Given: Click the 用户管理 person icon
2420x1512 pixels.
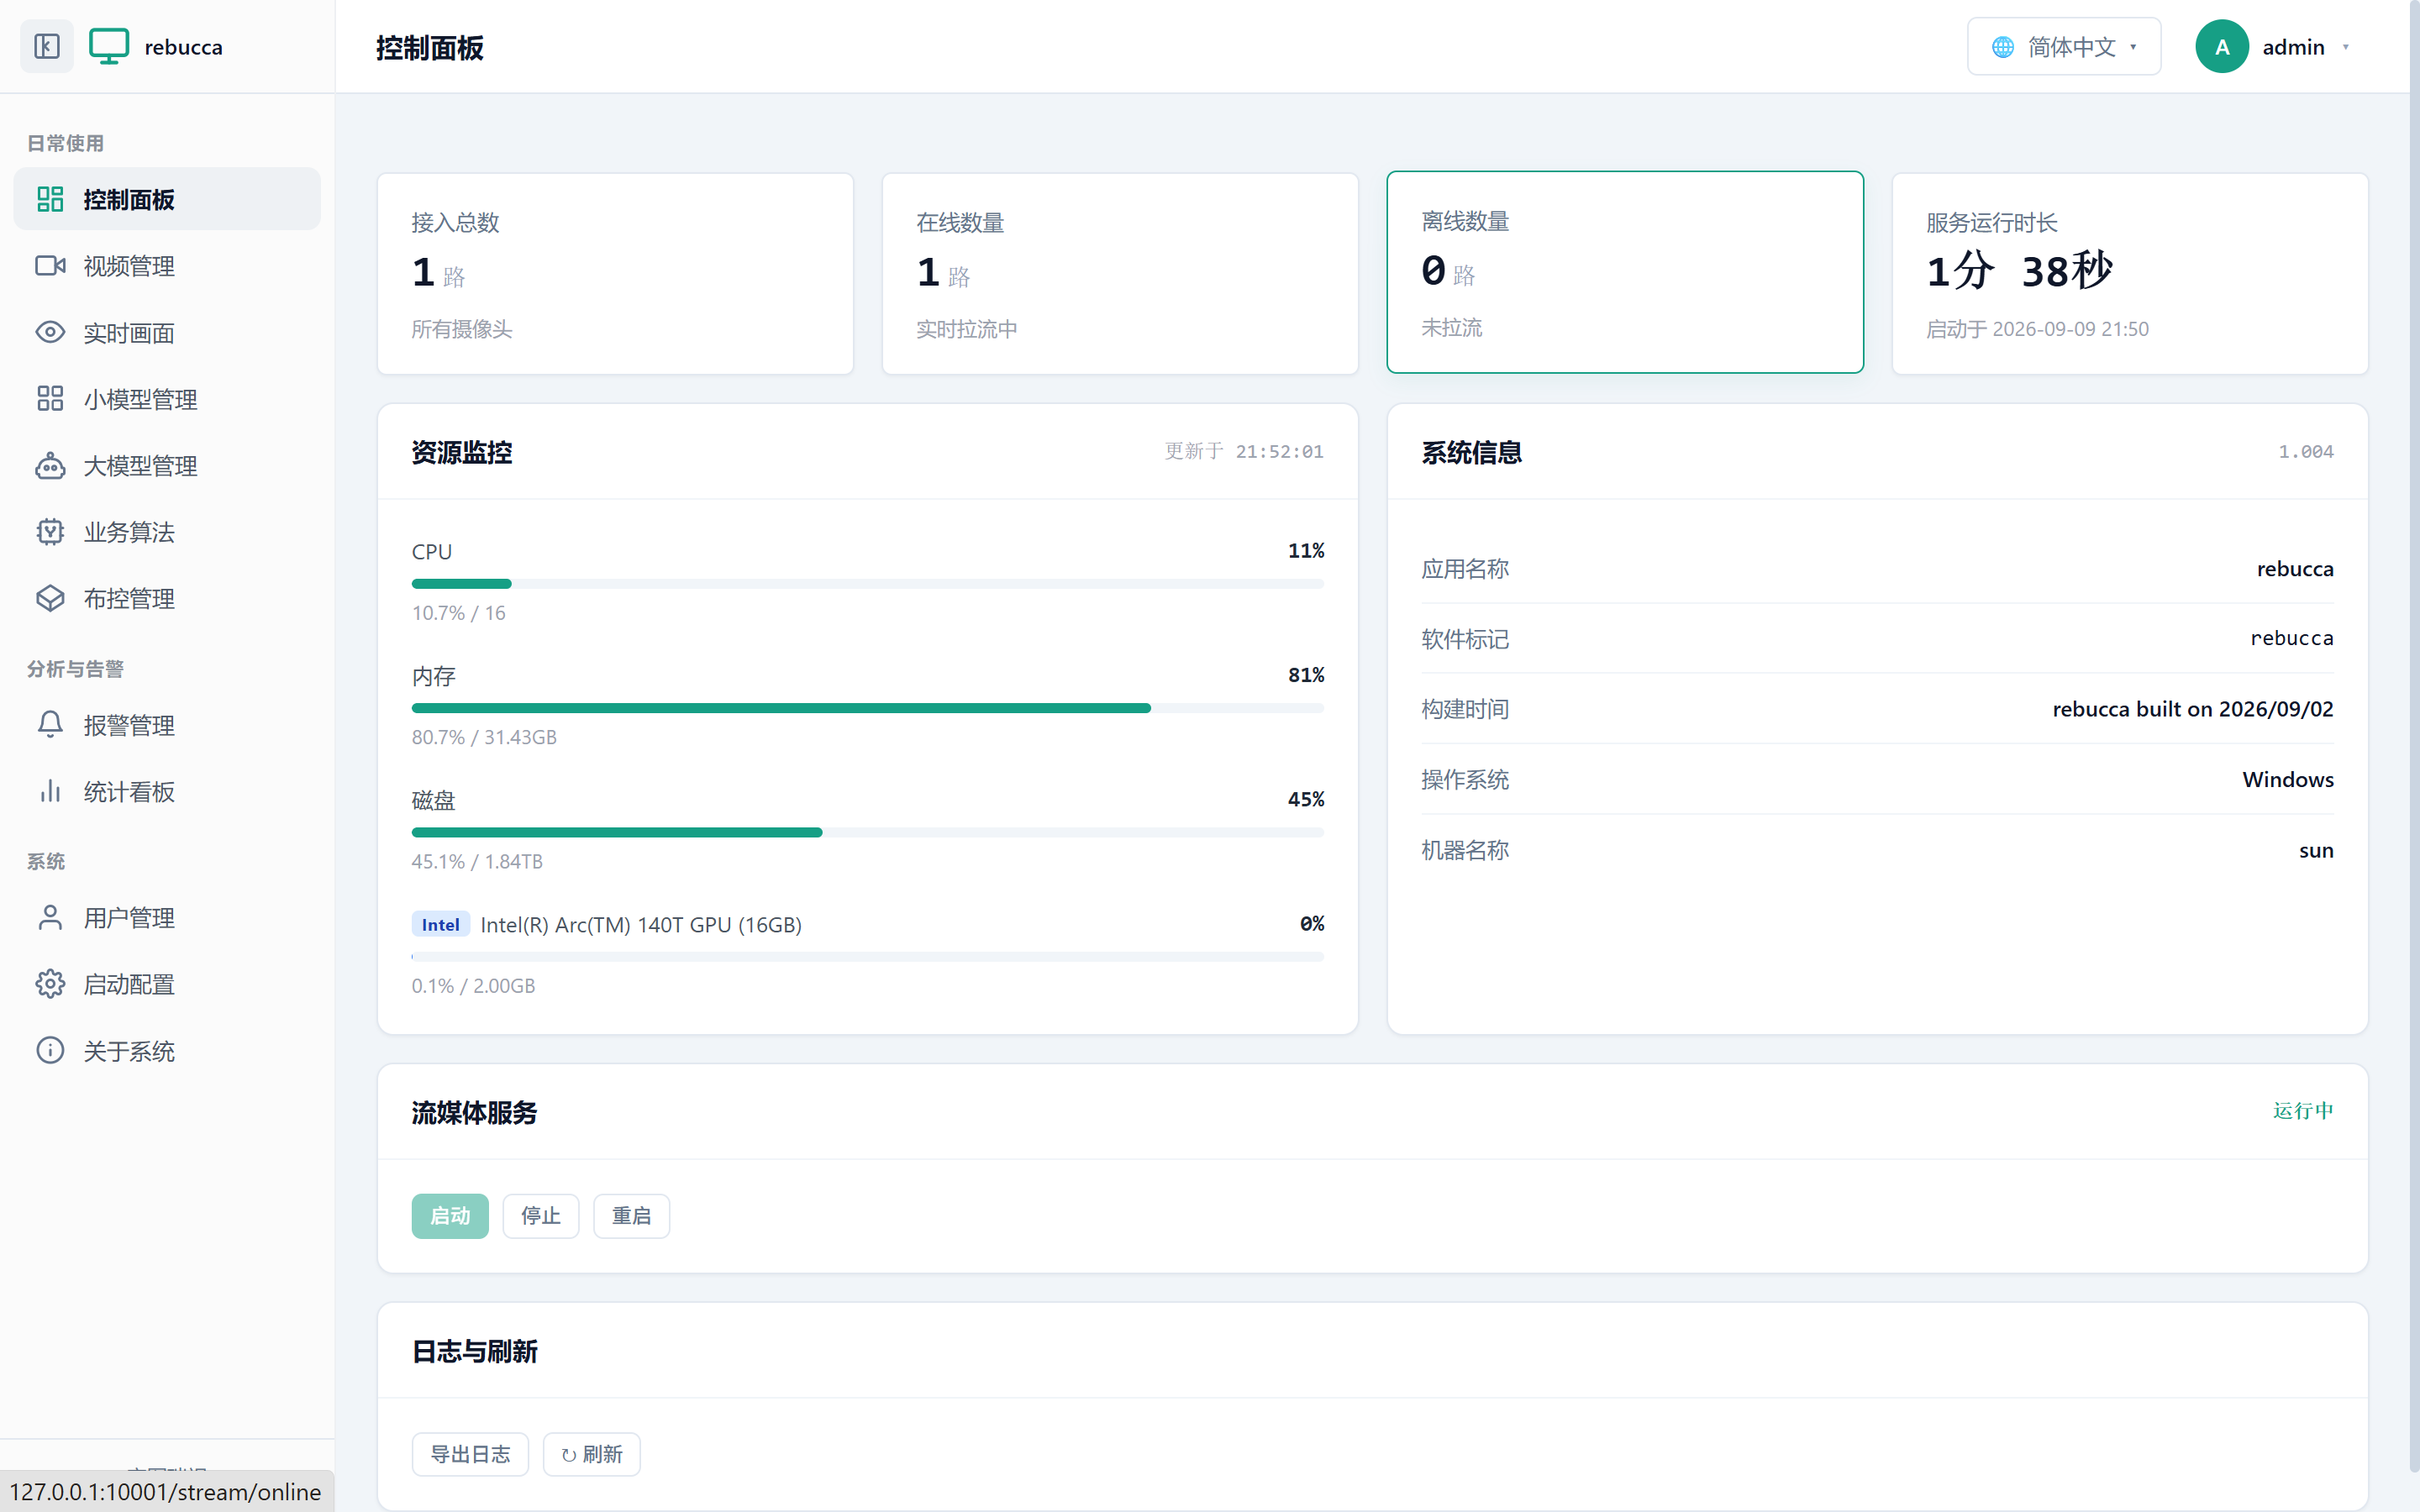Looking at the screenshot, I should tap(50, 917).
